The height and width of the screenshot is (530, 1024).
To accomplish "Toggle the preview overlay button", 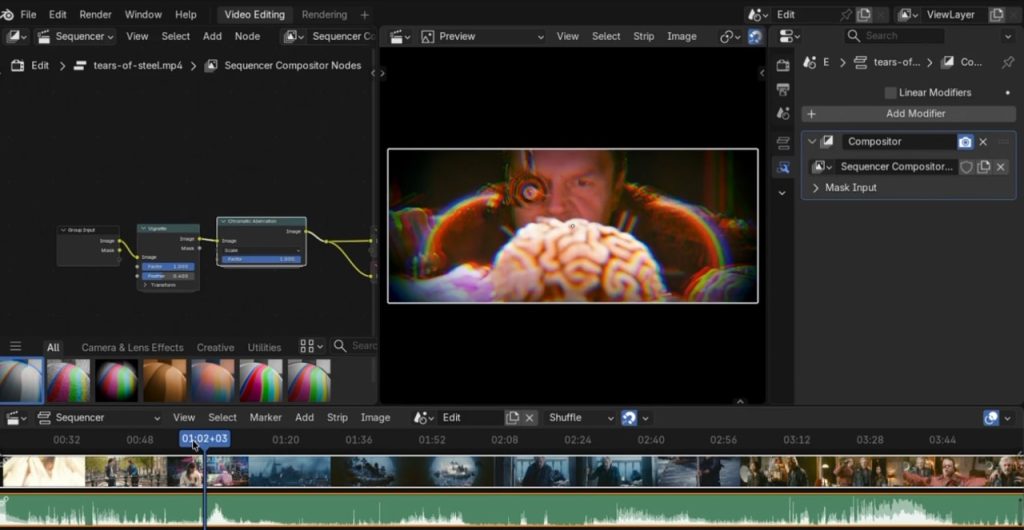I will (x=755, y=36).
